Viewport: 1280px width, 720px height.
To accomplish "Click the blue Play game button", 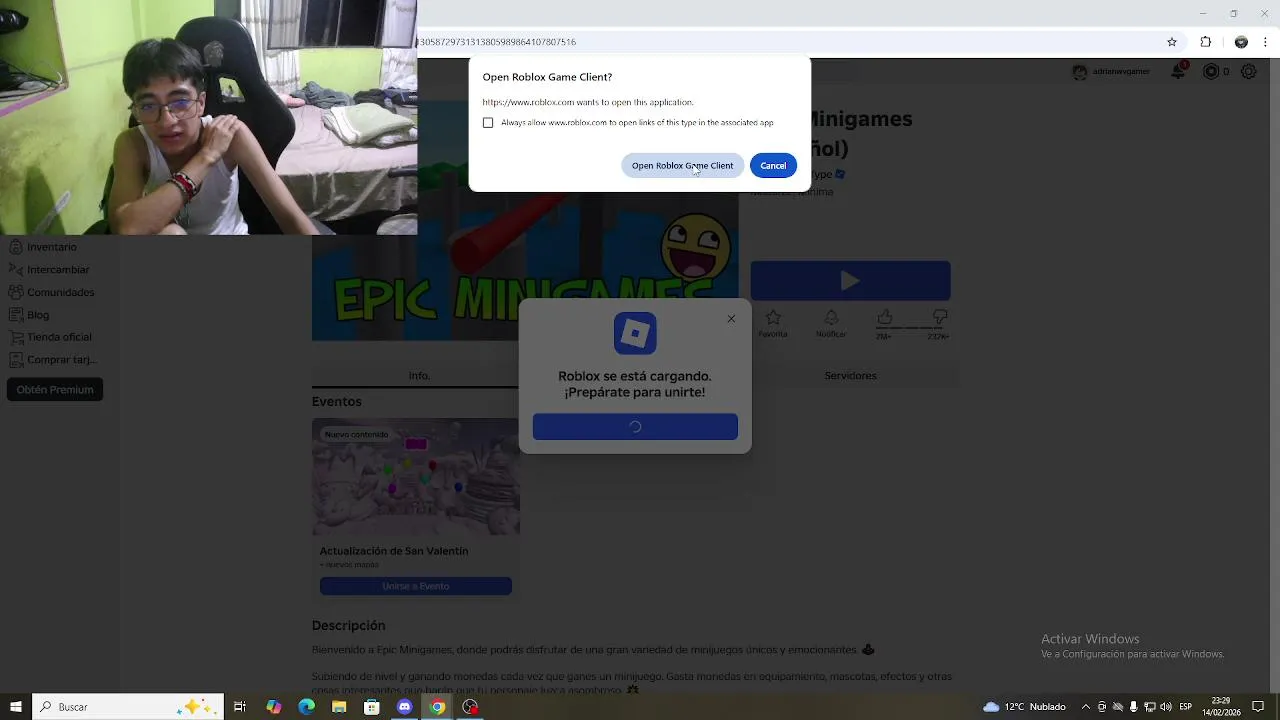I will pos(850,281).
